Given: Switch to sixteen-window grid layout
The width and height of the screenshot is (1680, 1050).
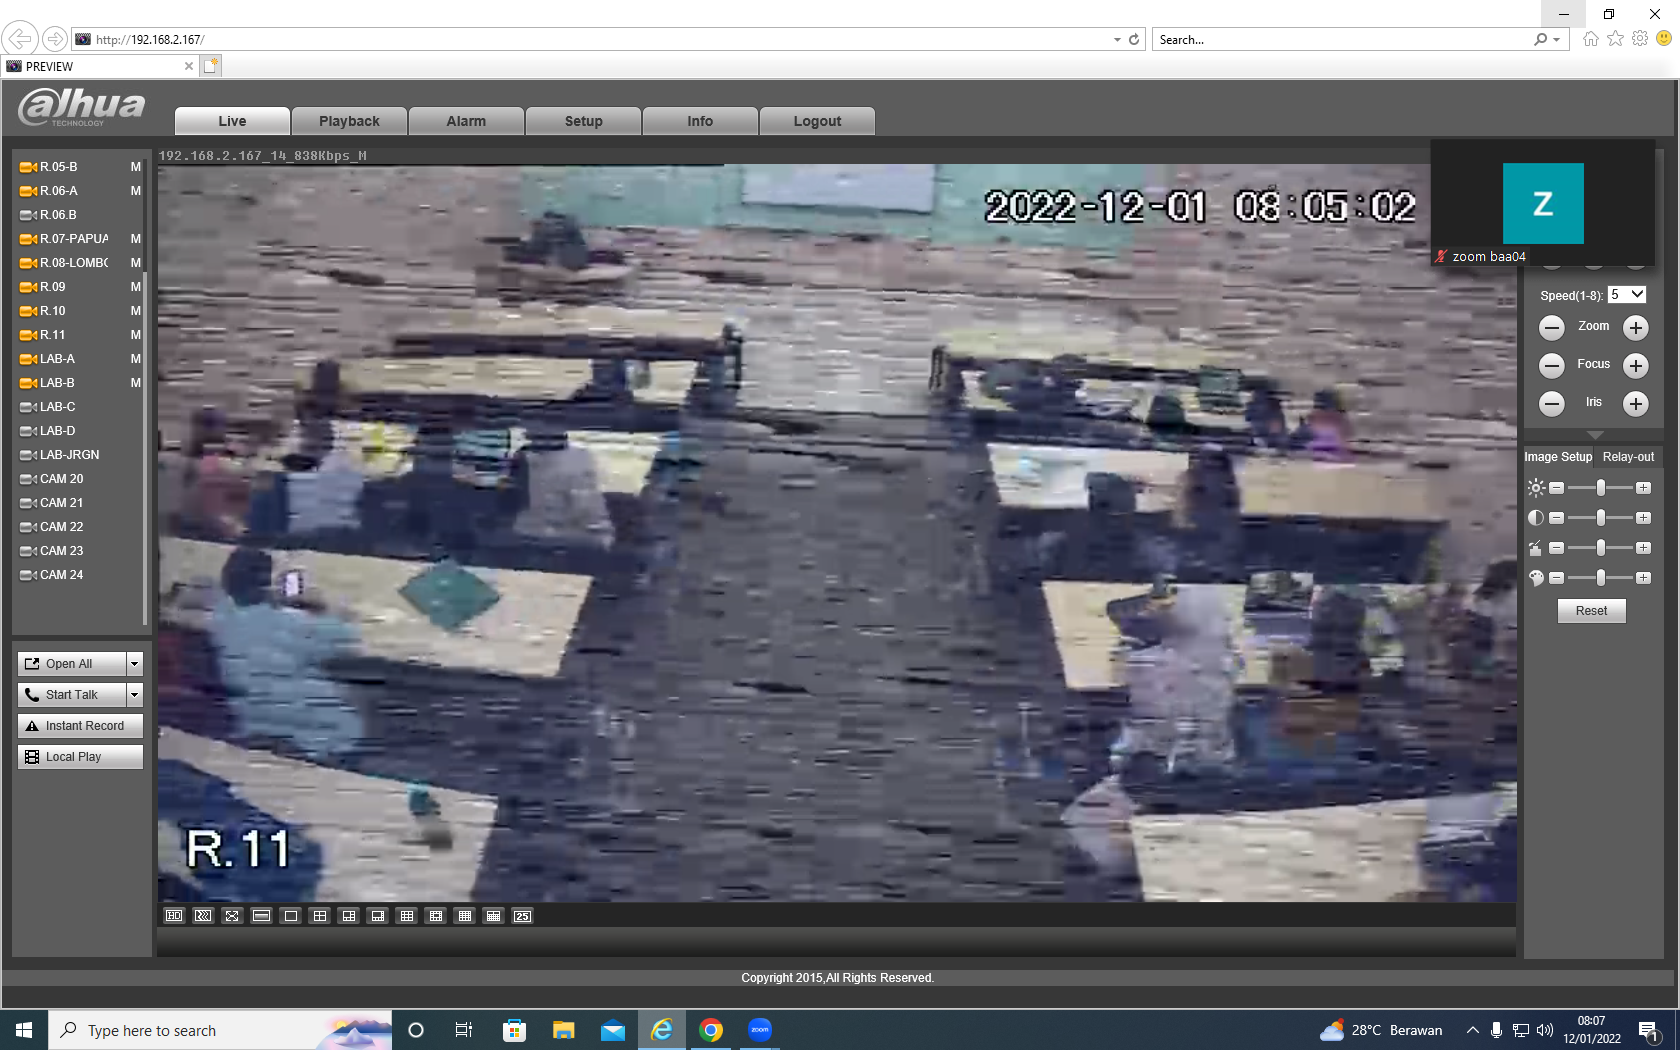Looking at the screenshot, I should click(x=465, y=916).
